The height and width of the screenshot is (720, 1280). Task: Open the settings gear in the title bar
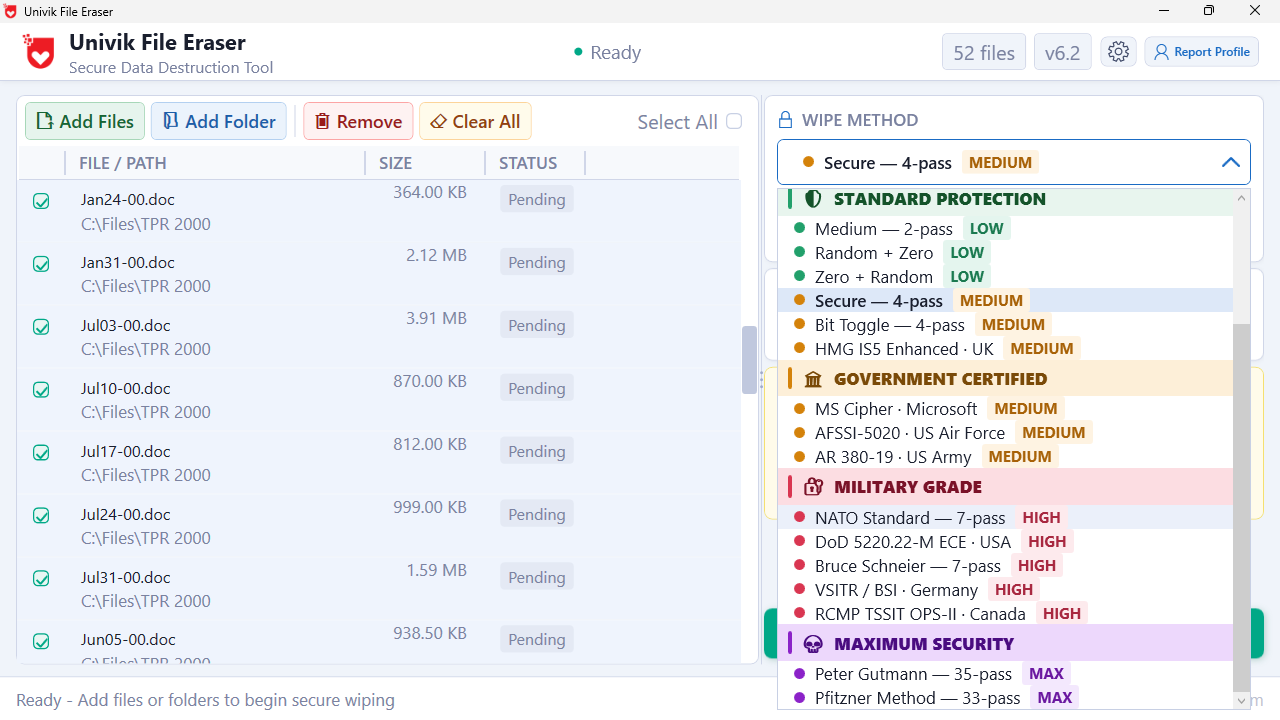click(1118, 51)
